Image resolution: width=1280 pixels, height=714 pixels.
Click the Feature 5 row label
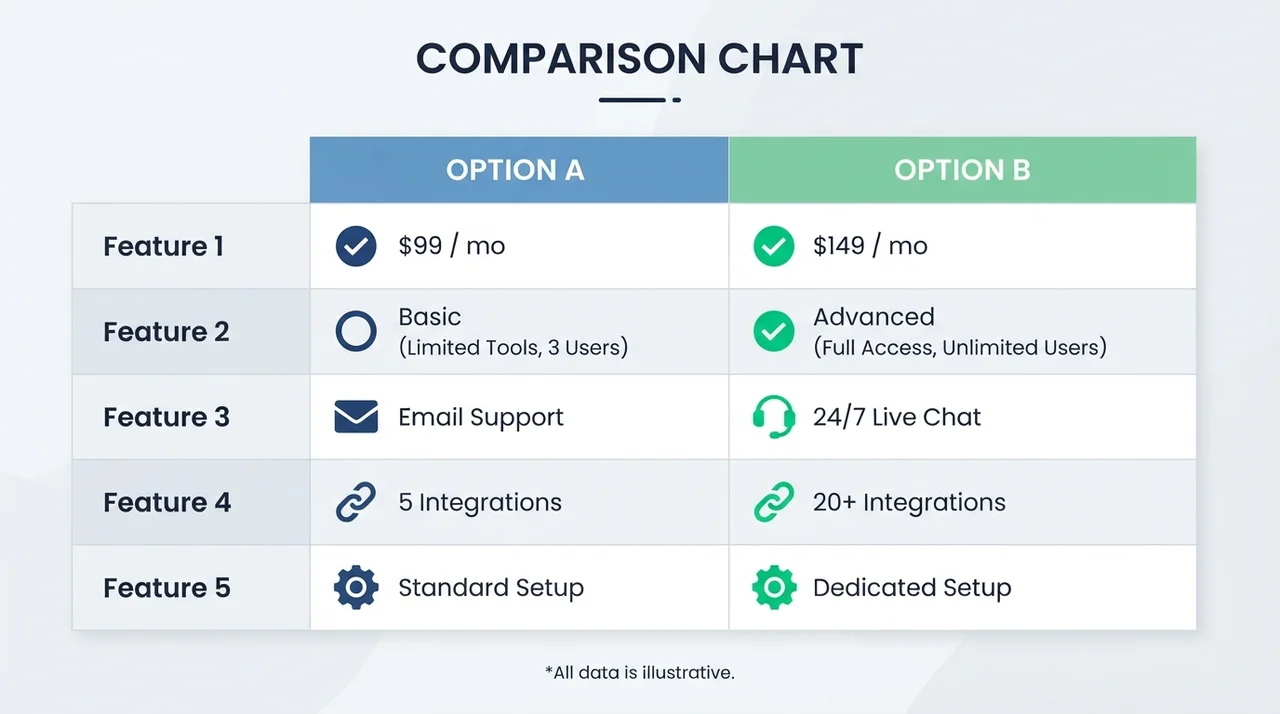point(166,588)
